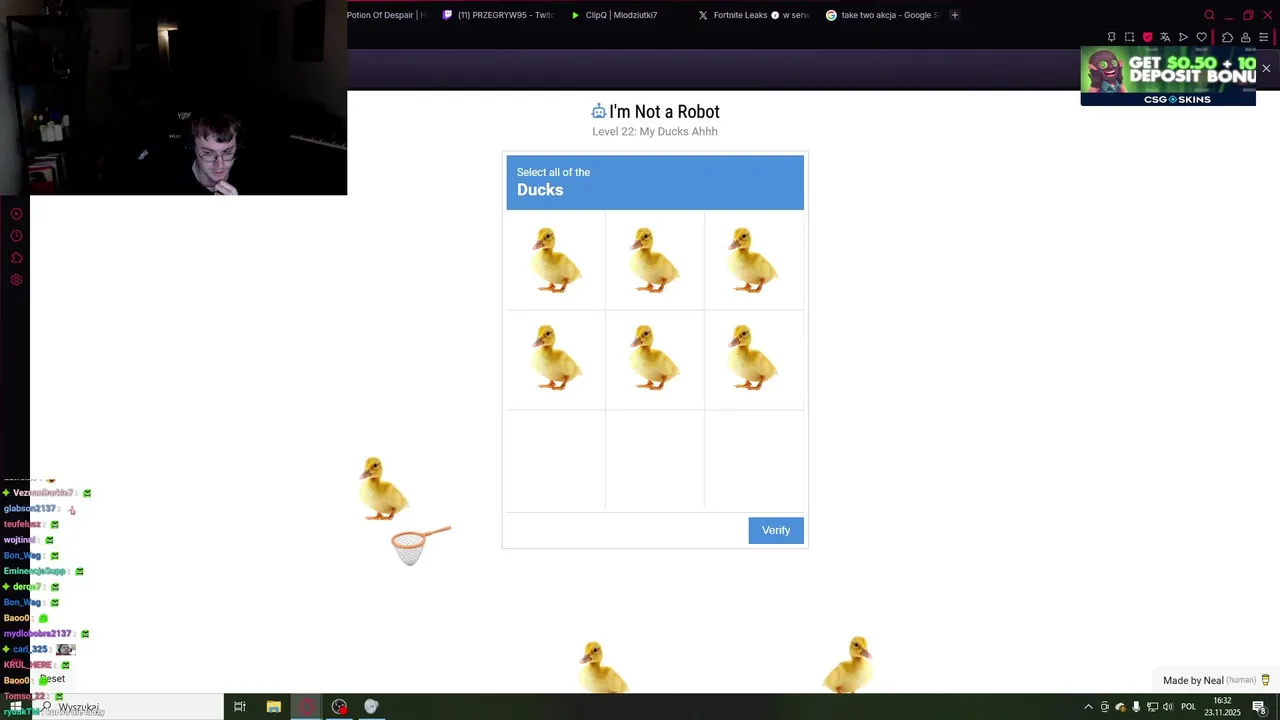Expand the hidden system tray icons
Screen dimensions: 1280x720
click(1088, 707)
